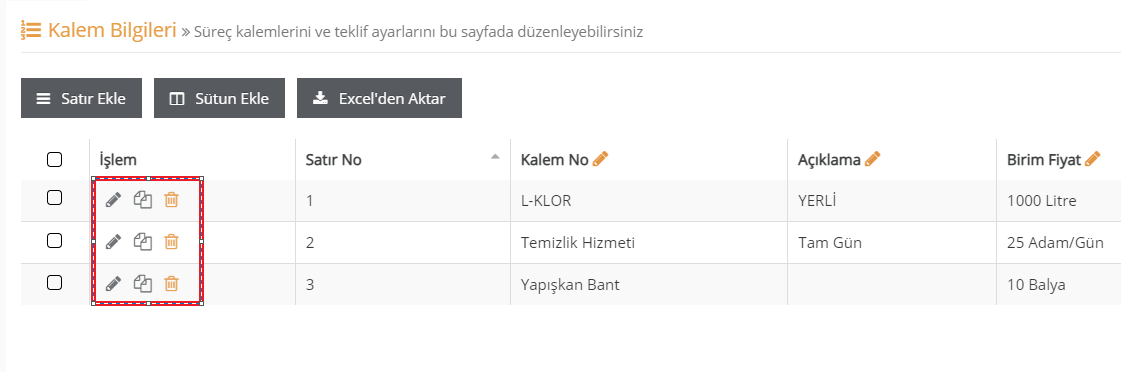1121x372 pixels.
Task: Select the Yapışkan Bant row checkbox
Action: pos(54,283)
